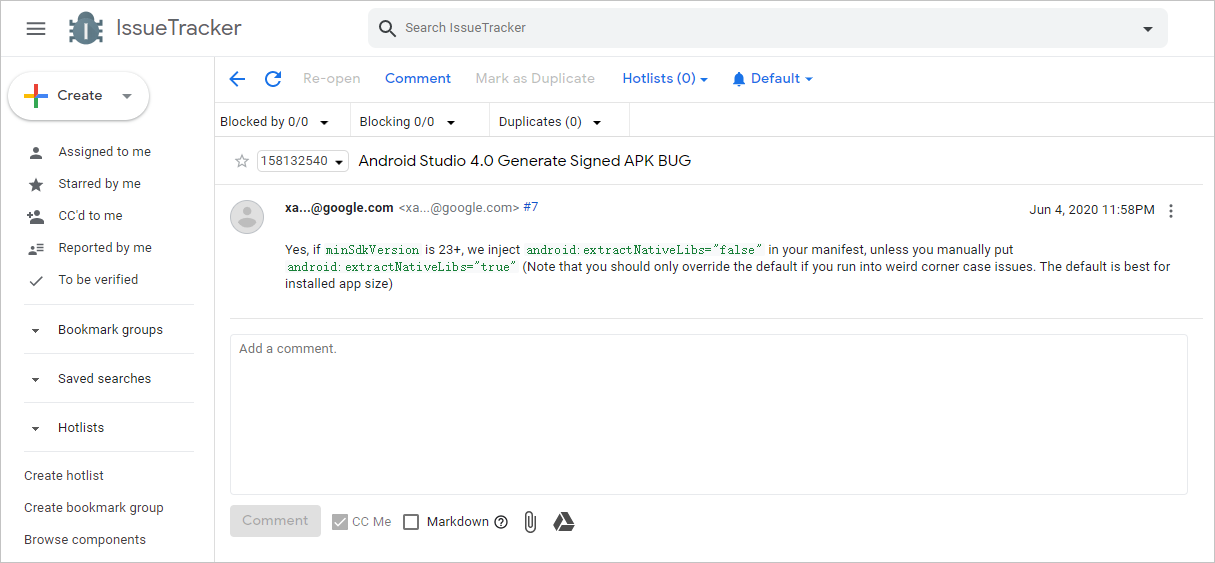
Task: Click inside Add a comment box
Action: coord(709,414)
